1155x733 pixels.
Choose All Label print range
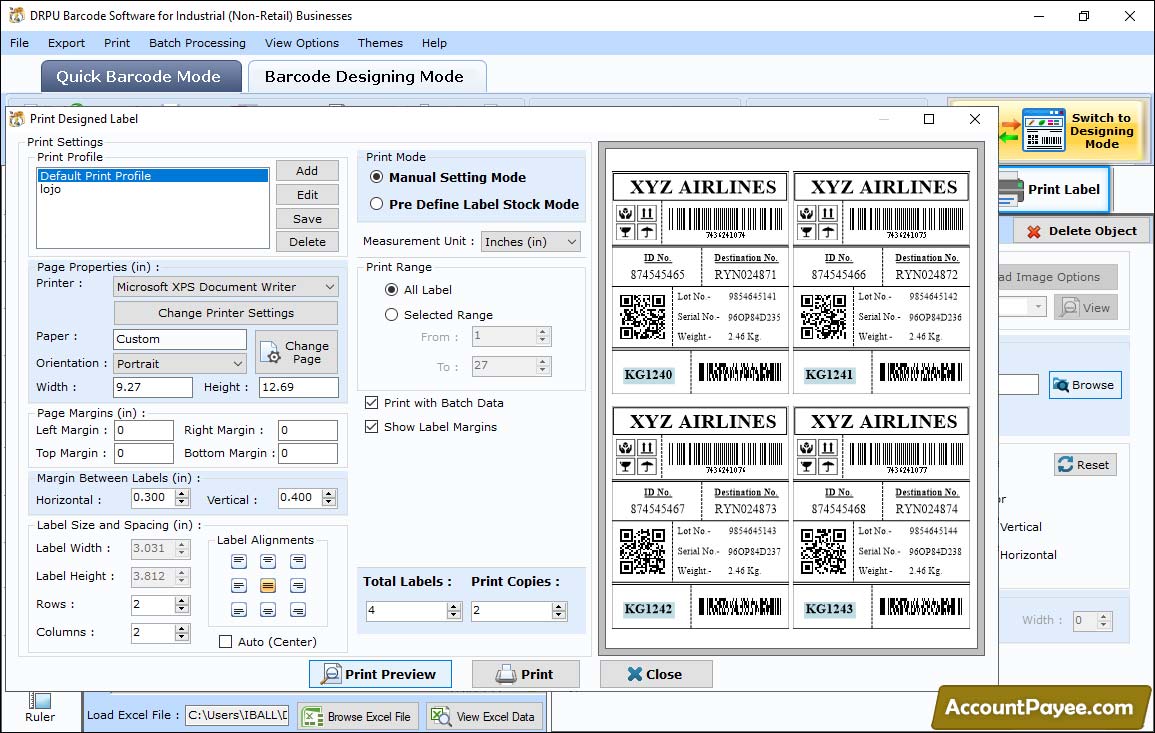coord(392,290)
